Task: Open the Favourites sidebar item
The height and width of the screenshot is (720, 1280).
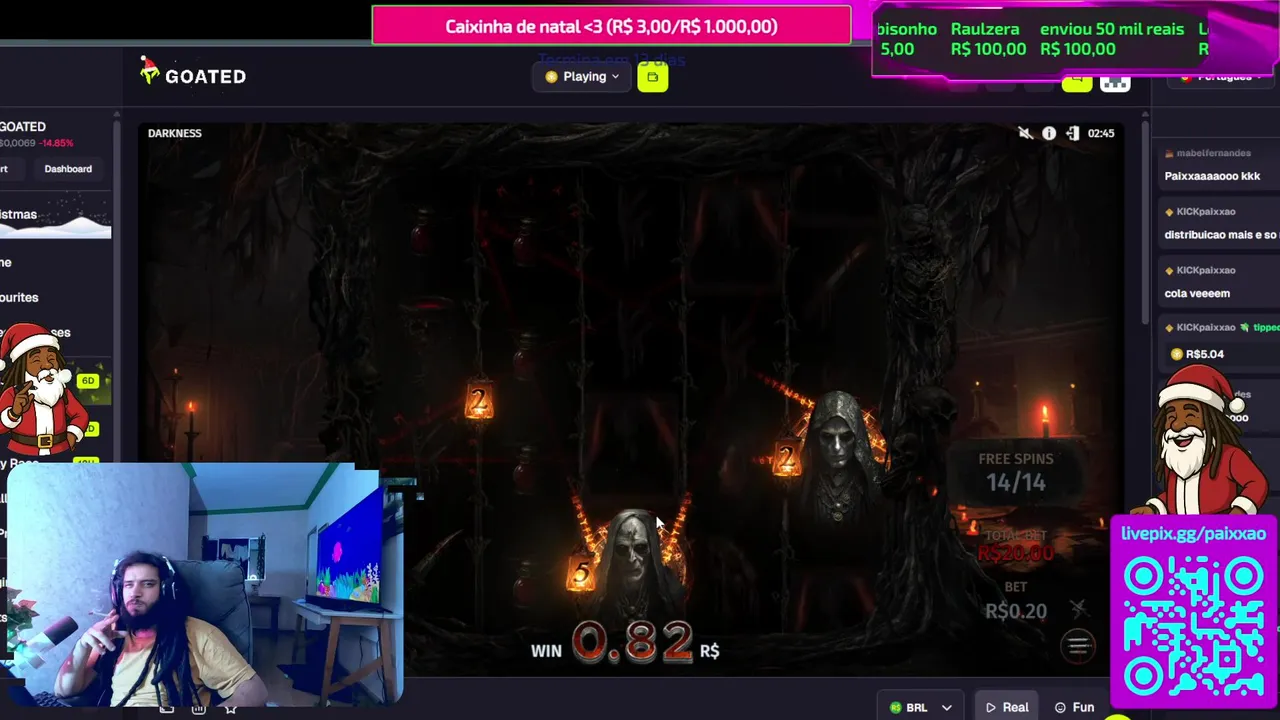Action: [19, 297]
